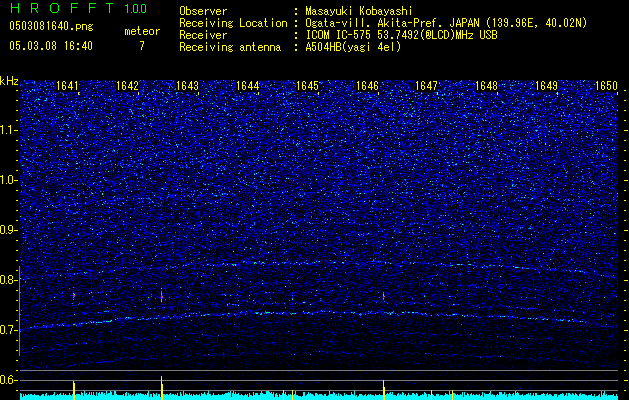Viewport: 629px width, 400px height.
Task: Select the 1647 time label
Action: click(427, 86)
